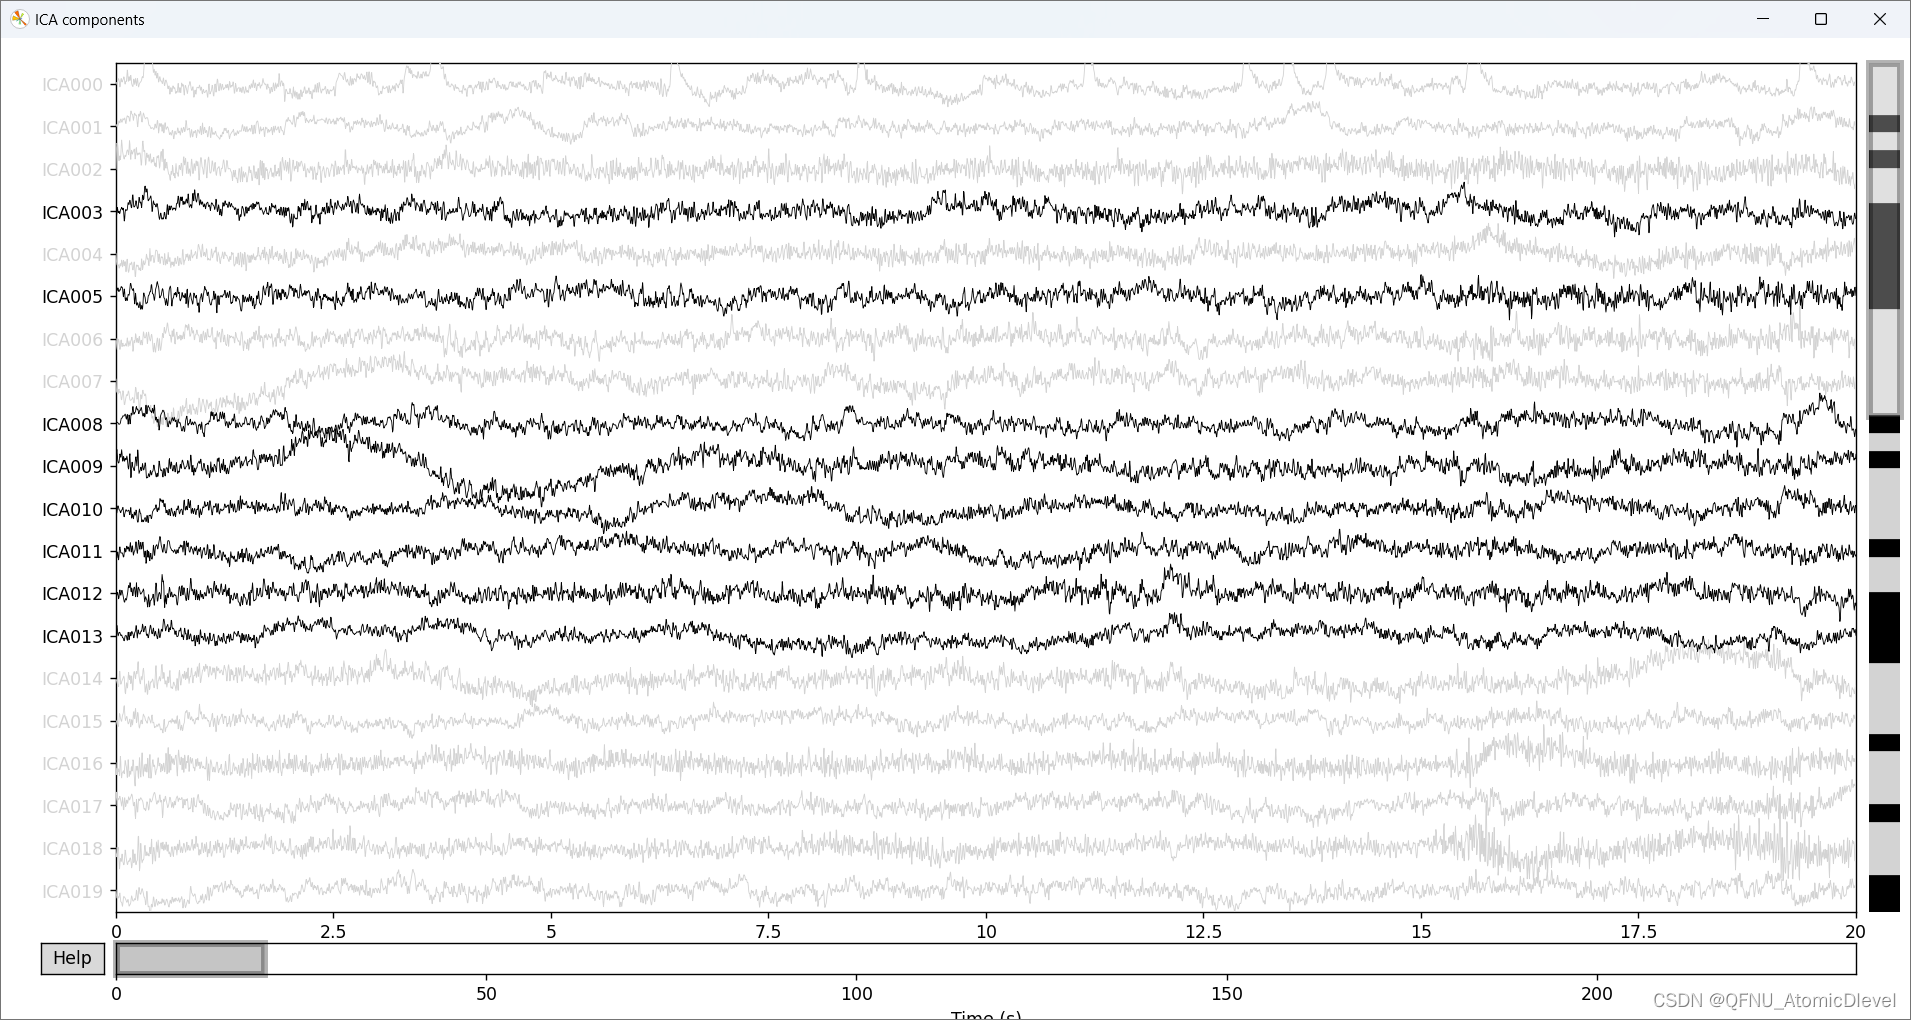Toggle exclusion of component ICA007
1911x1020 pixels.
(x=72, y=382)
